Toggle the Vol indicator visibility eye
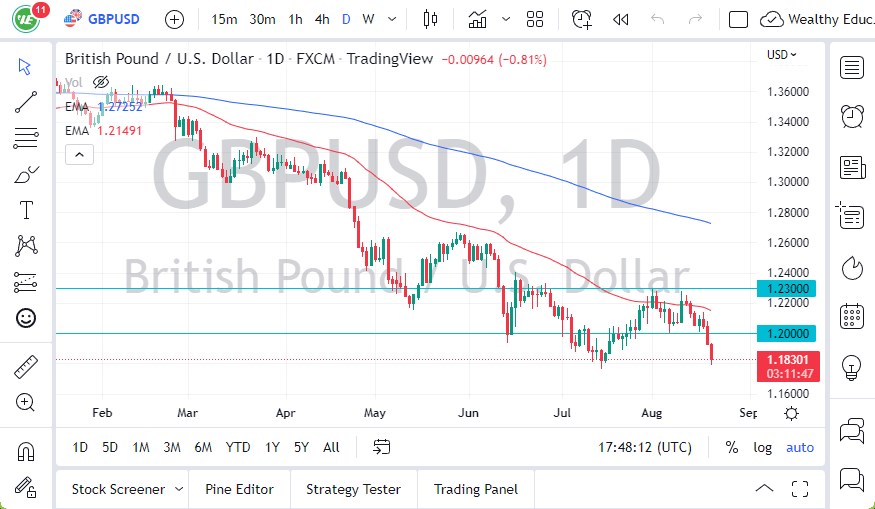Screen dimensions: 875x509 pyautogui.click(x=100, y=82)
